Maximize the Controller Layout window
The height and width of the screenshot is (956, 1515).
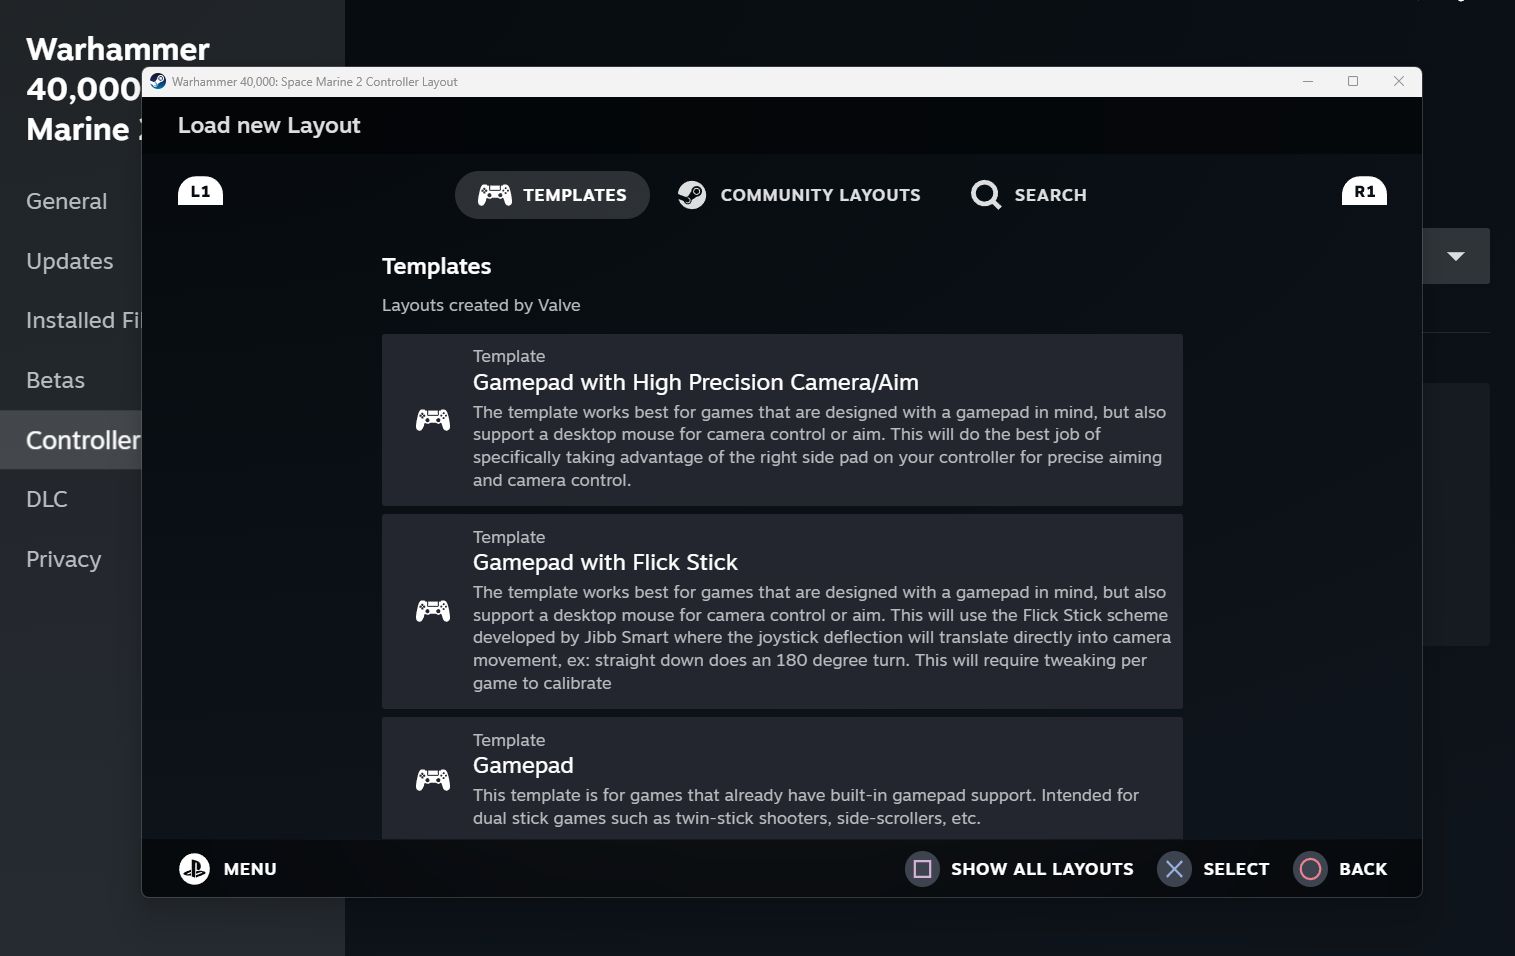1353,81
